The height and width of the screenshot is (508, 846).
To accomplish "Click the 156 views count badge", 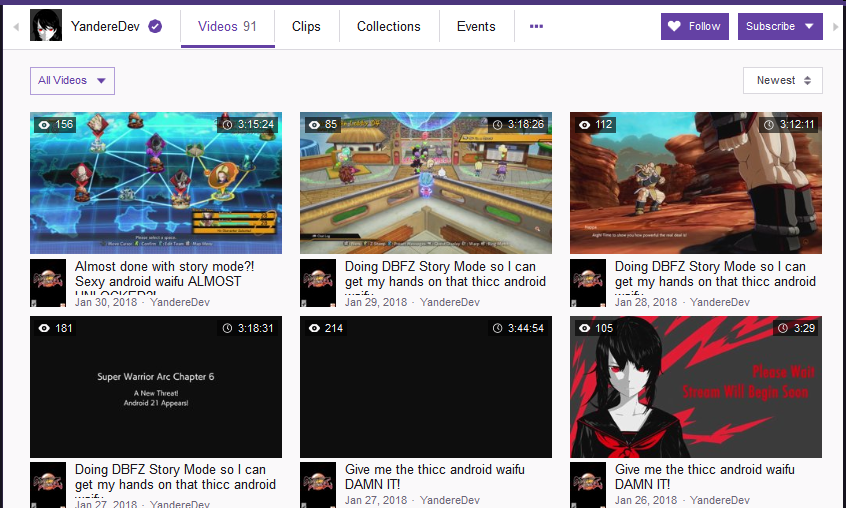I will (56, 125).
